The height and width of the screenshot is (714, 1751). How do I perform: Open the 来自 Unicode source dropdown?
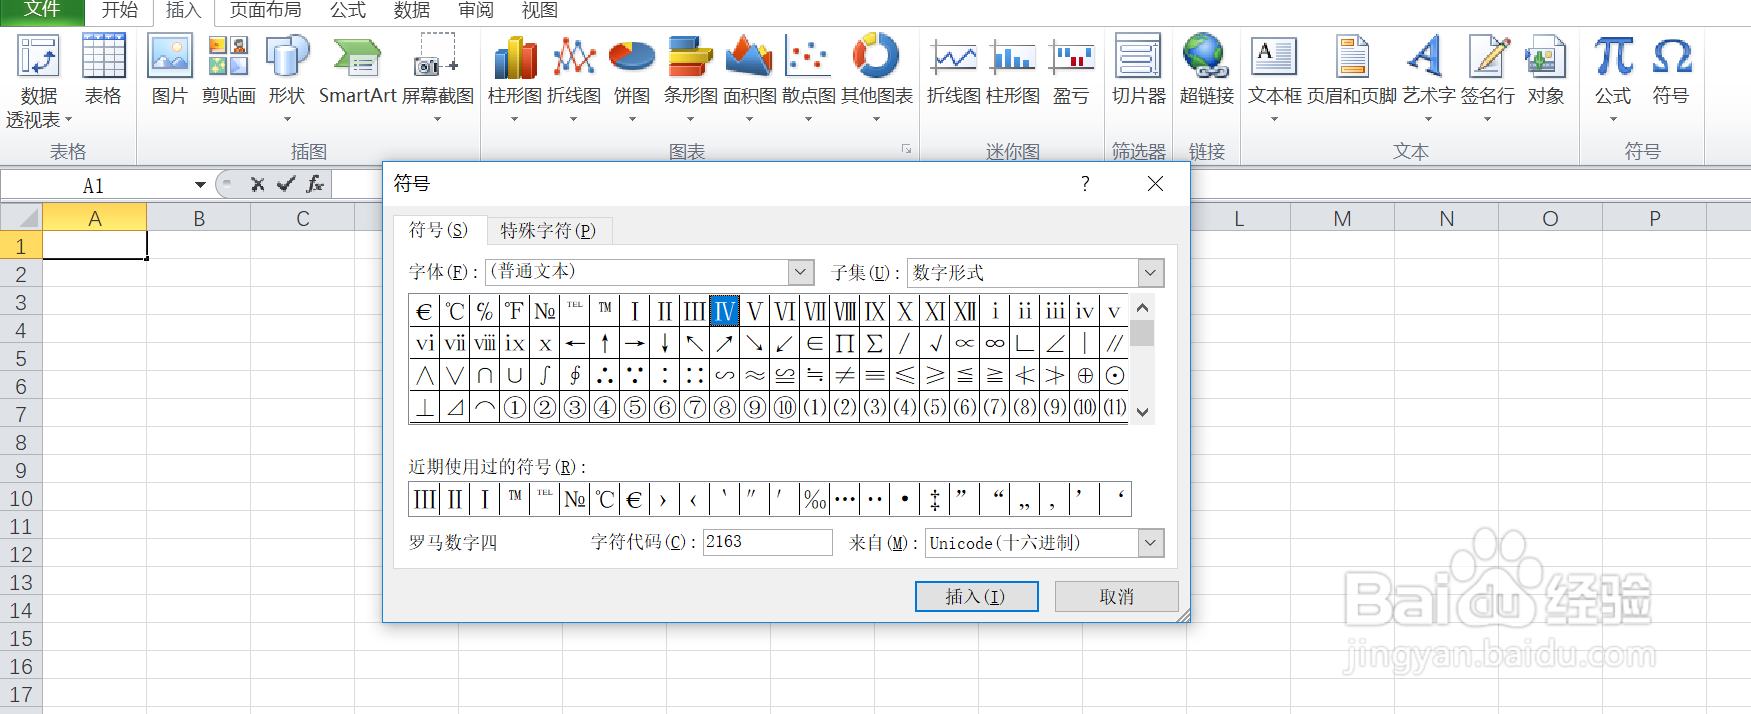[x=1151, y=543]
